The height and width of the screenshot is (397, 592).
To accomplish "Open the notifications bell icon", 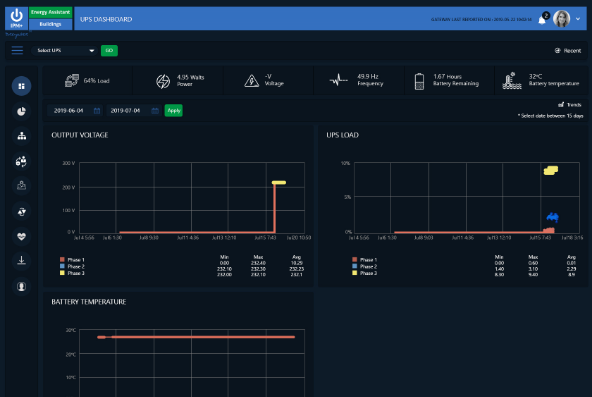I will 542,20.
